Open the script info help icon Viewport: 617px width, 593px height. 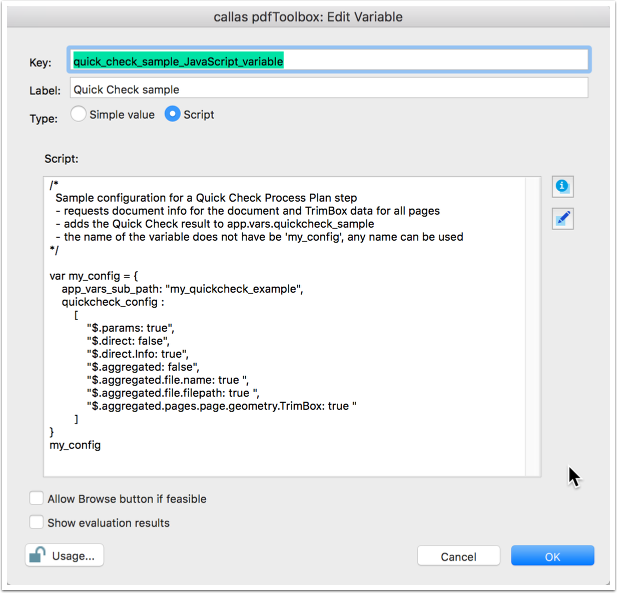[563, 187]
